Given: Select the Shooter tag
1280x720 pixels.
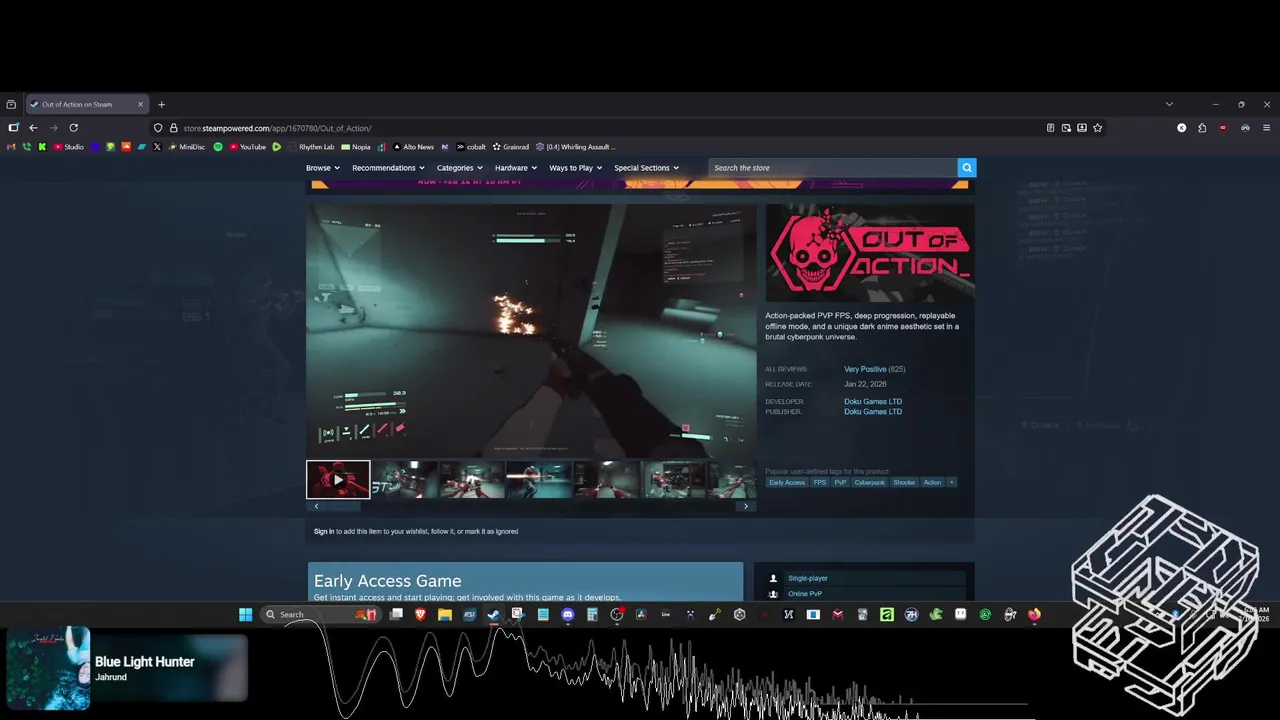Looking at the screenshot, I should (904, 483).
